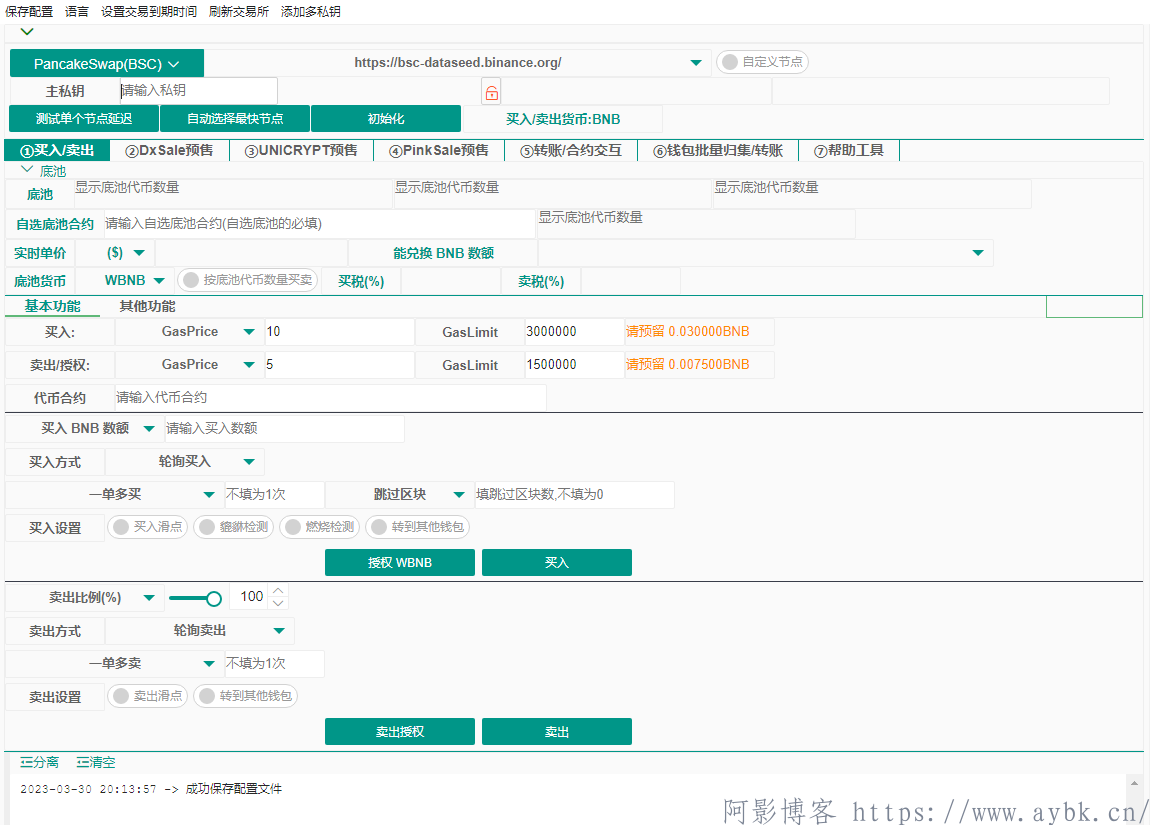Click 自动选择最快节点 button

point(235,118)
